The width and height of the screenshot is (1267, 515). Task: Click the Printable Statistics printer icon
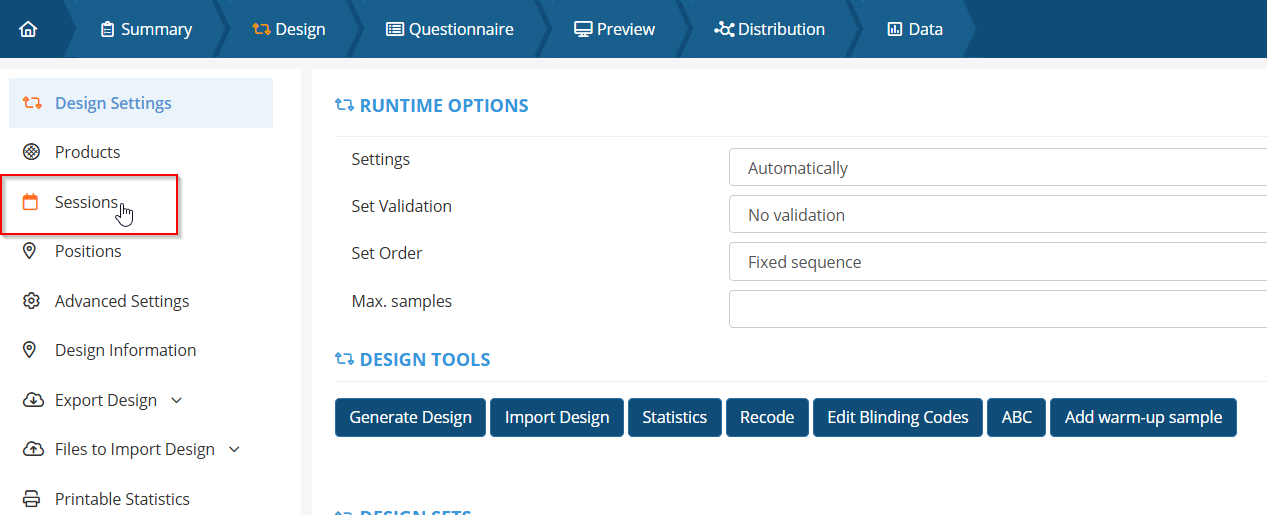[31, 499]
